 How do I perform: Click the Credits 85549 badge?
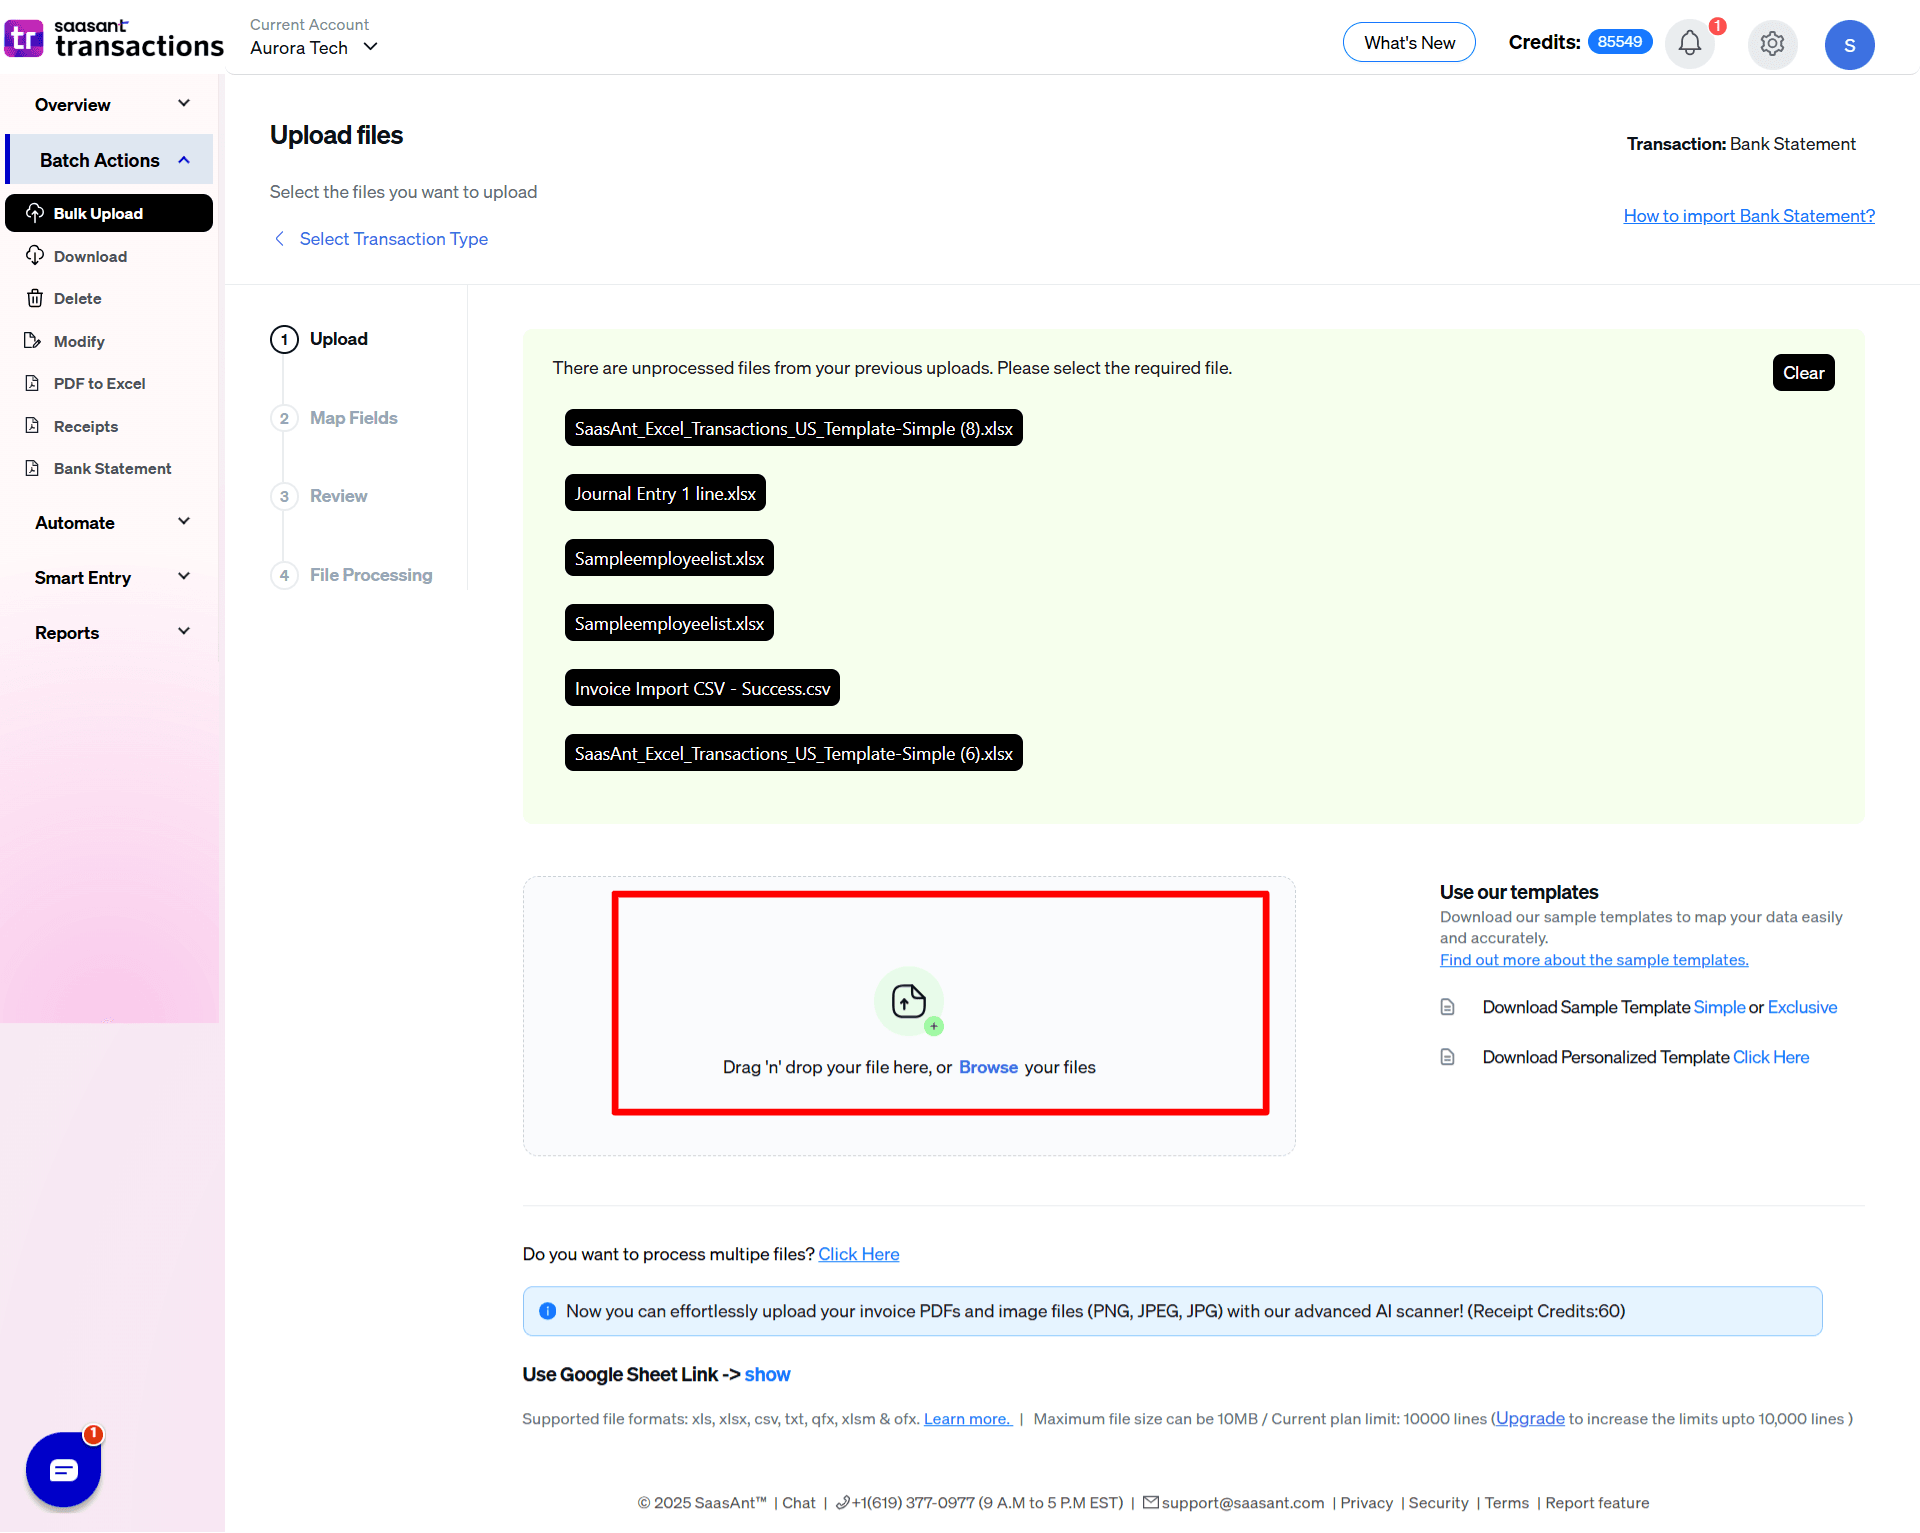click(x=1620, y=42)
